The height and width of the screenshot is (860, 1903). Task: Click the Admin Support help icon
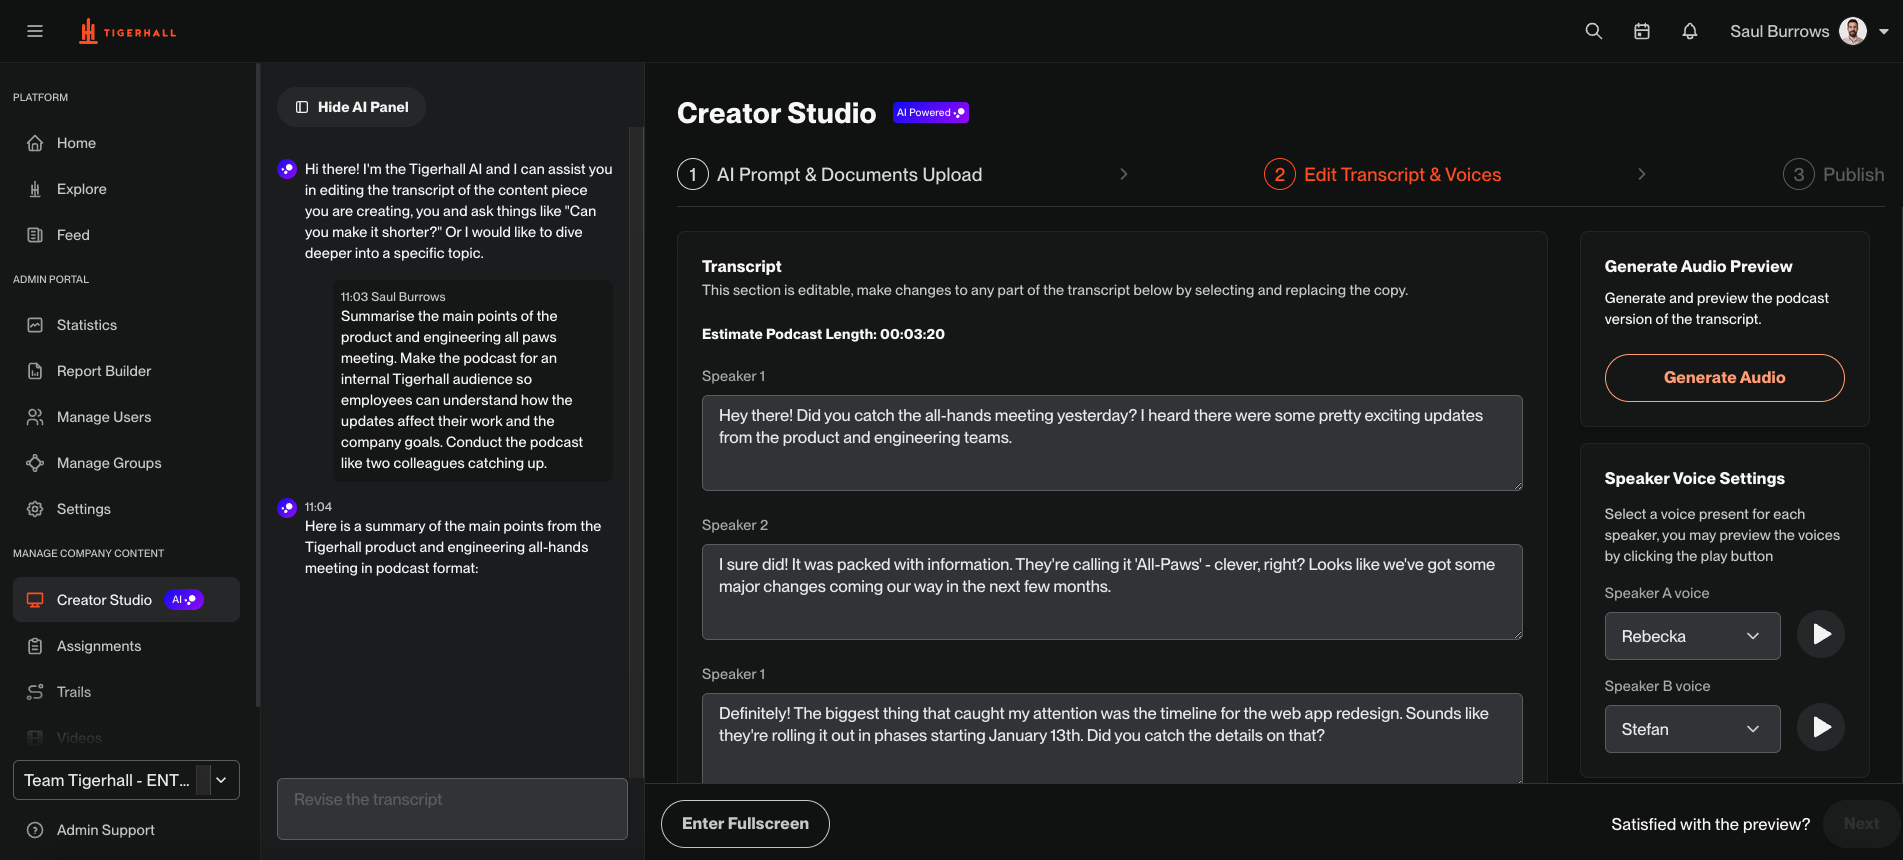(x=35, y=830)
